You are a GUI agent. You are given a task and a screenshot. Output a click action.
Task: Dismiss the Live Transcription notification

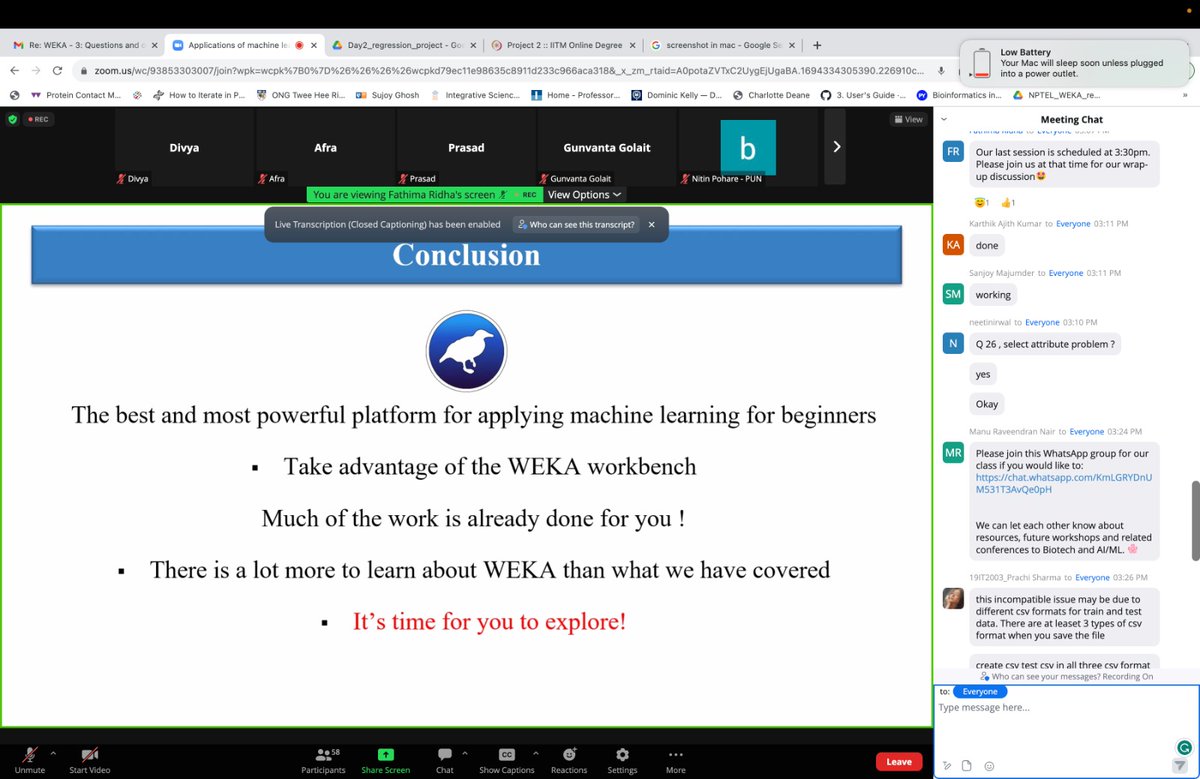(652, 225)
